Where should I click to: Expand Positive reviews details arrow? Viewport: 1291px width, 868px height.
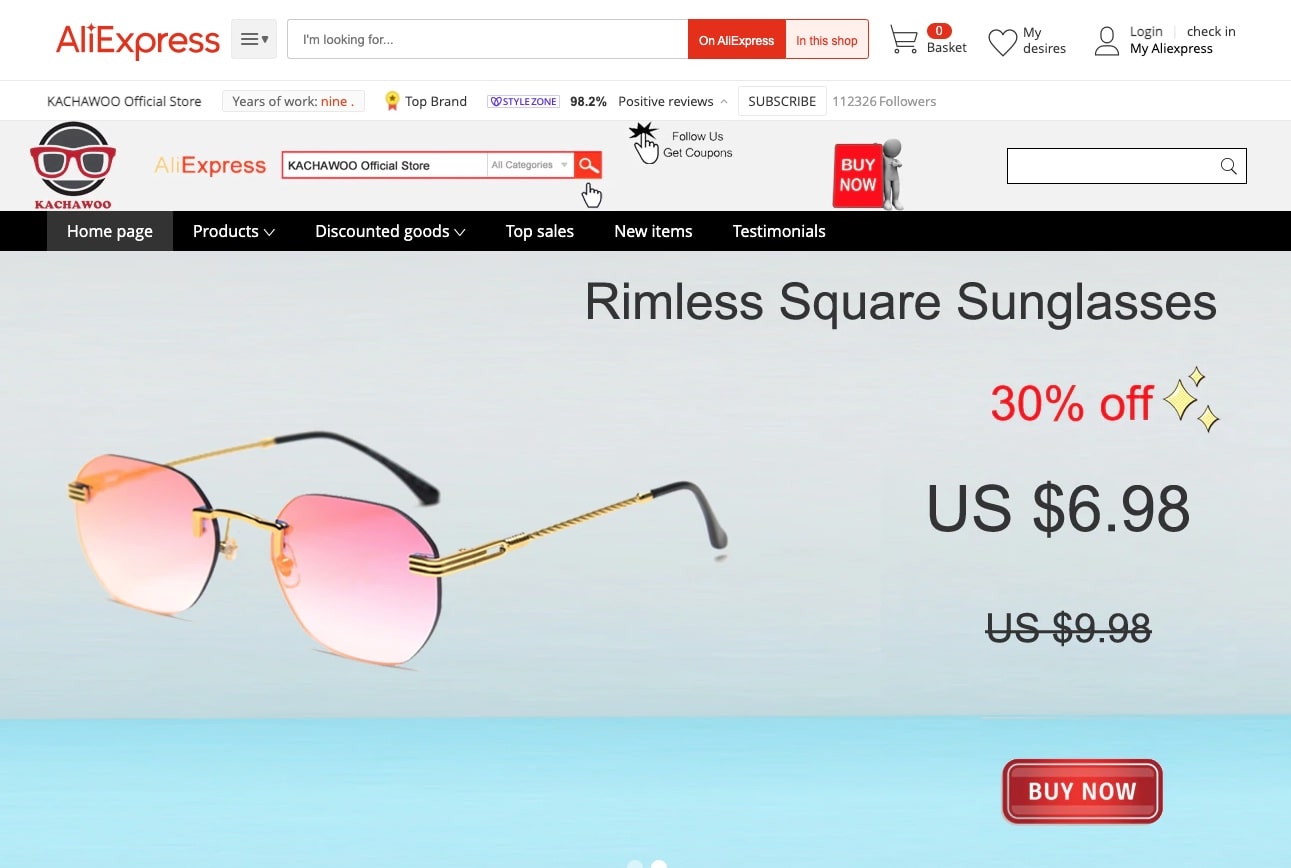pos(723,102)
